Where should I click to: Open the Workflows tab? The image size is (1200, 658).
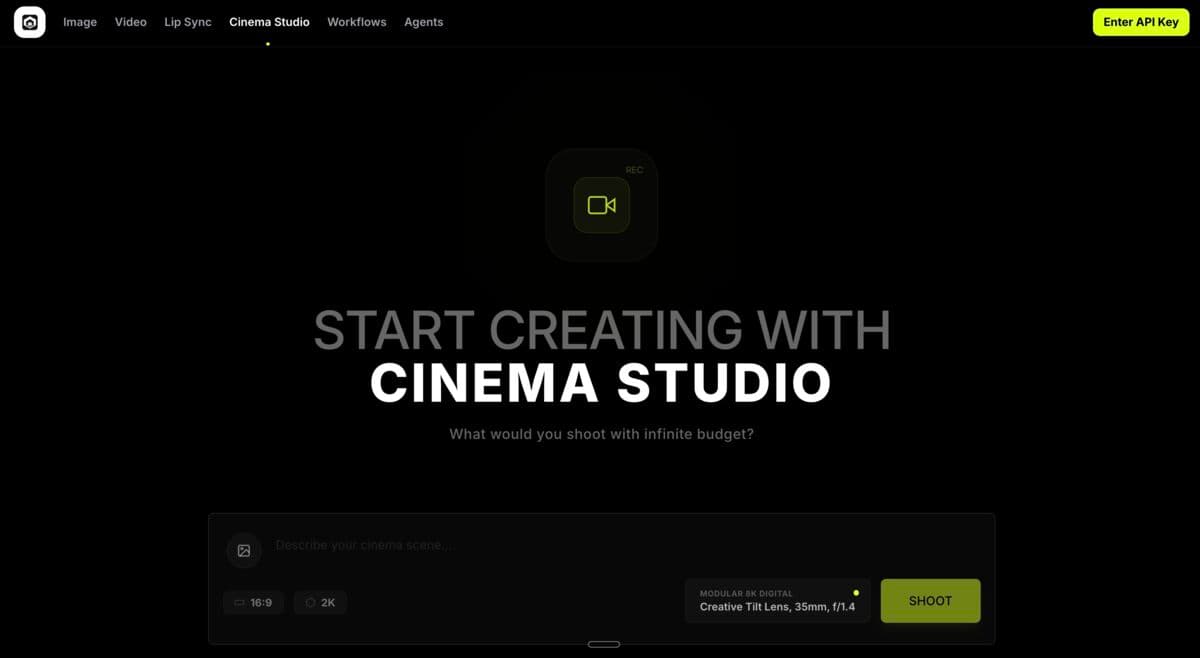(357, 22)
